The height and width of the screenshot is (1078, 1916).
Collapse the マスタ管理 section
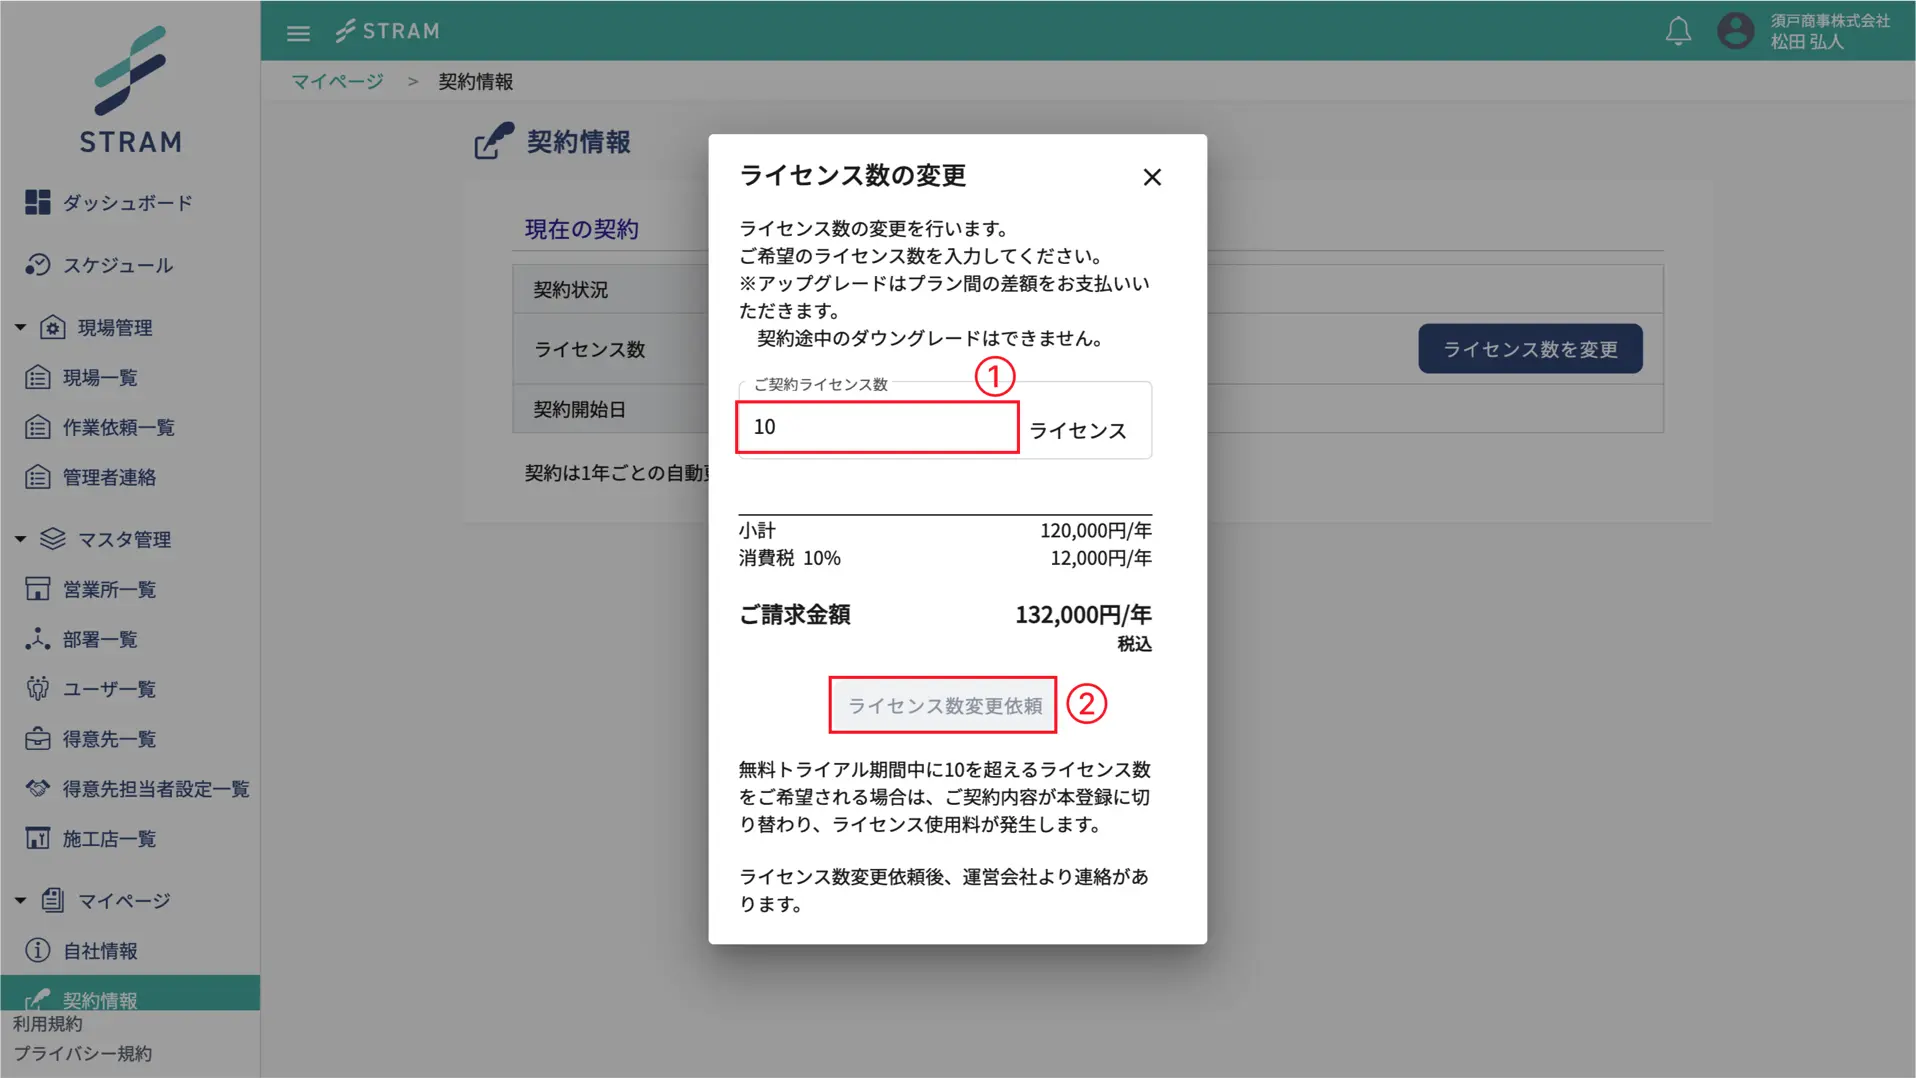pos(18,539)
